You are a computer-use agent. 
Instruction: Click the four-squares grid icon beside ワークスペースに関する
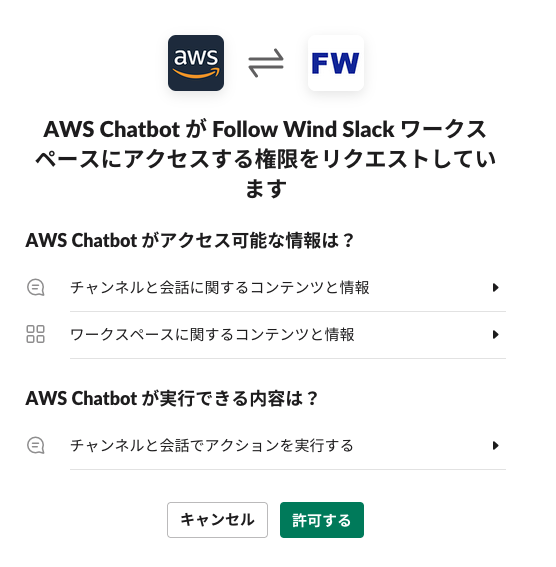[x=35, y=334]
